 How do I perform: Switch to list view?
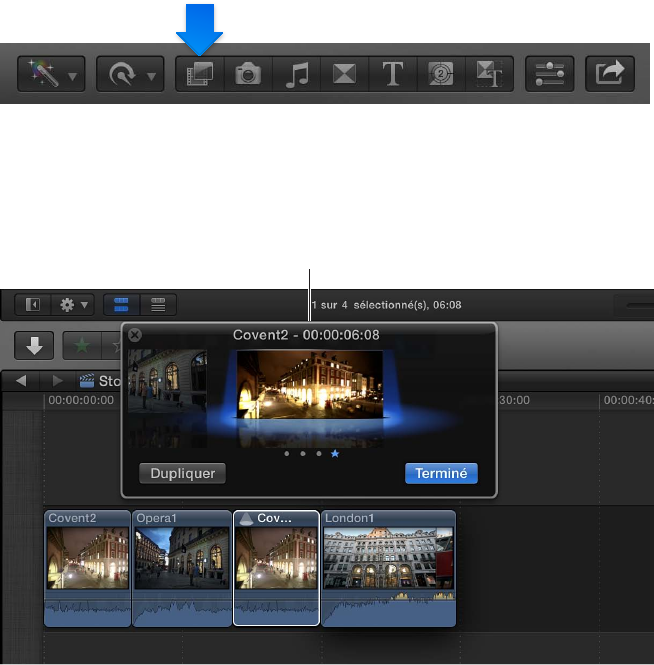(158, 305)
